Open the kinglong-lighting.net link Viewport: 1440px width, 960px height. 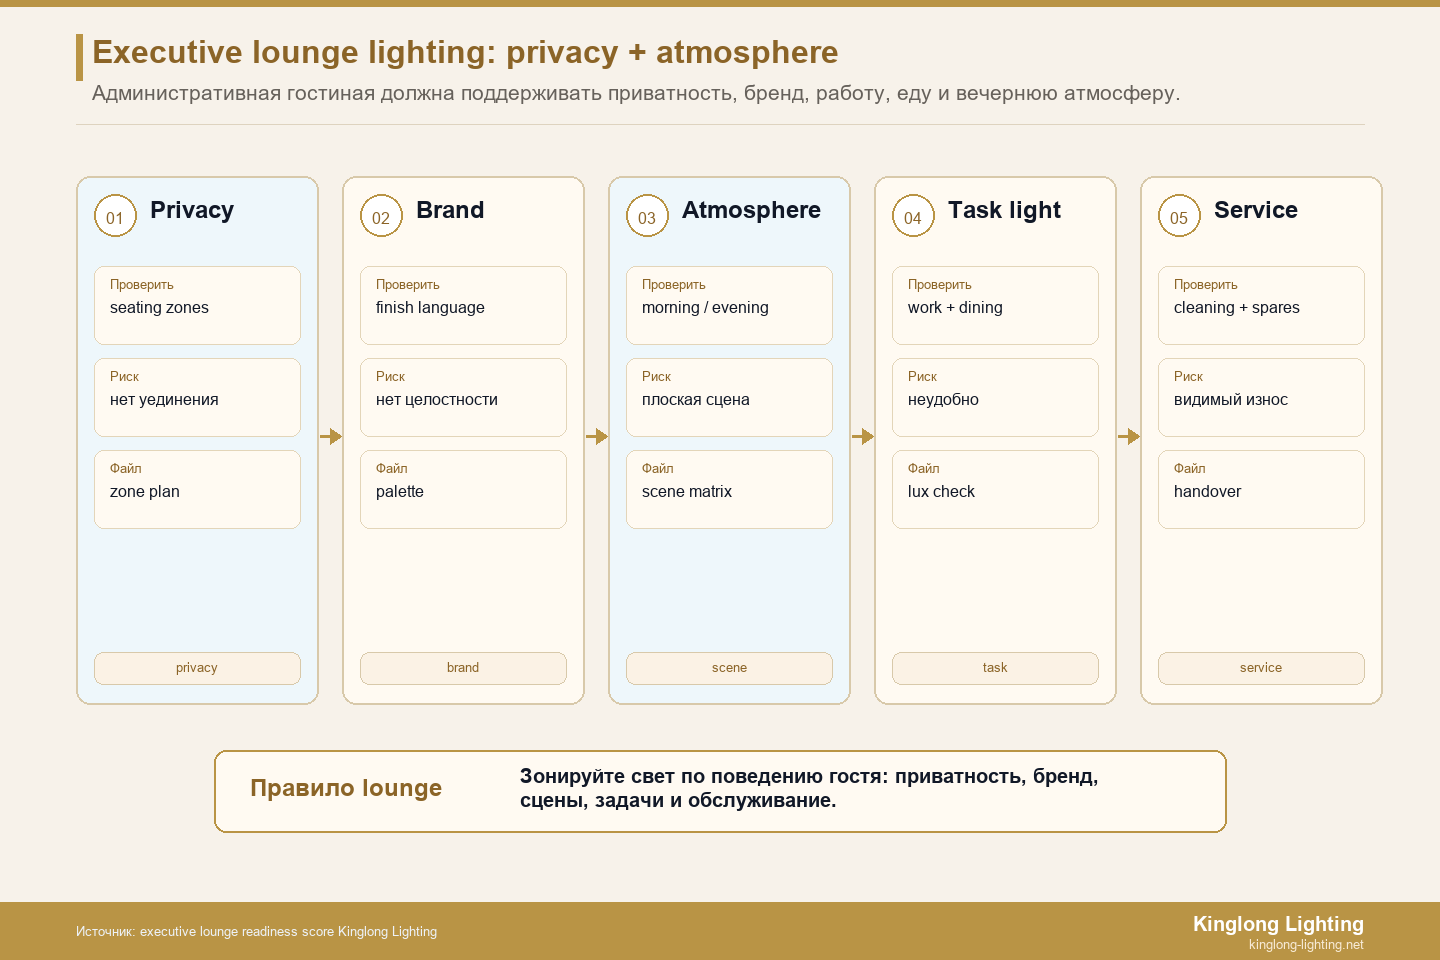point(1306,945)
